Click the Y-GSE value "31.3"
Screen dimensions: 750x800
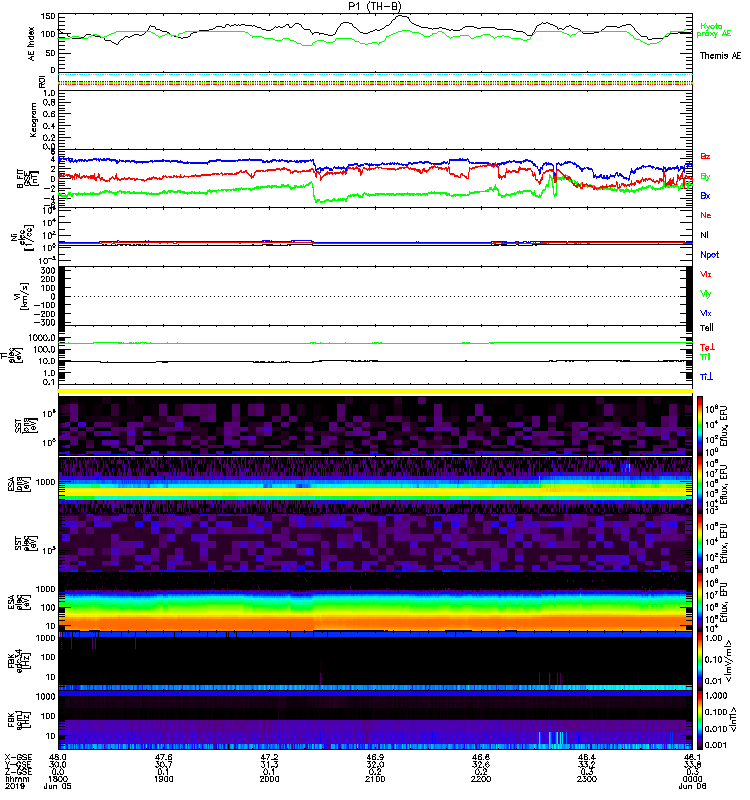point(269,764)
